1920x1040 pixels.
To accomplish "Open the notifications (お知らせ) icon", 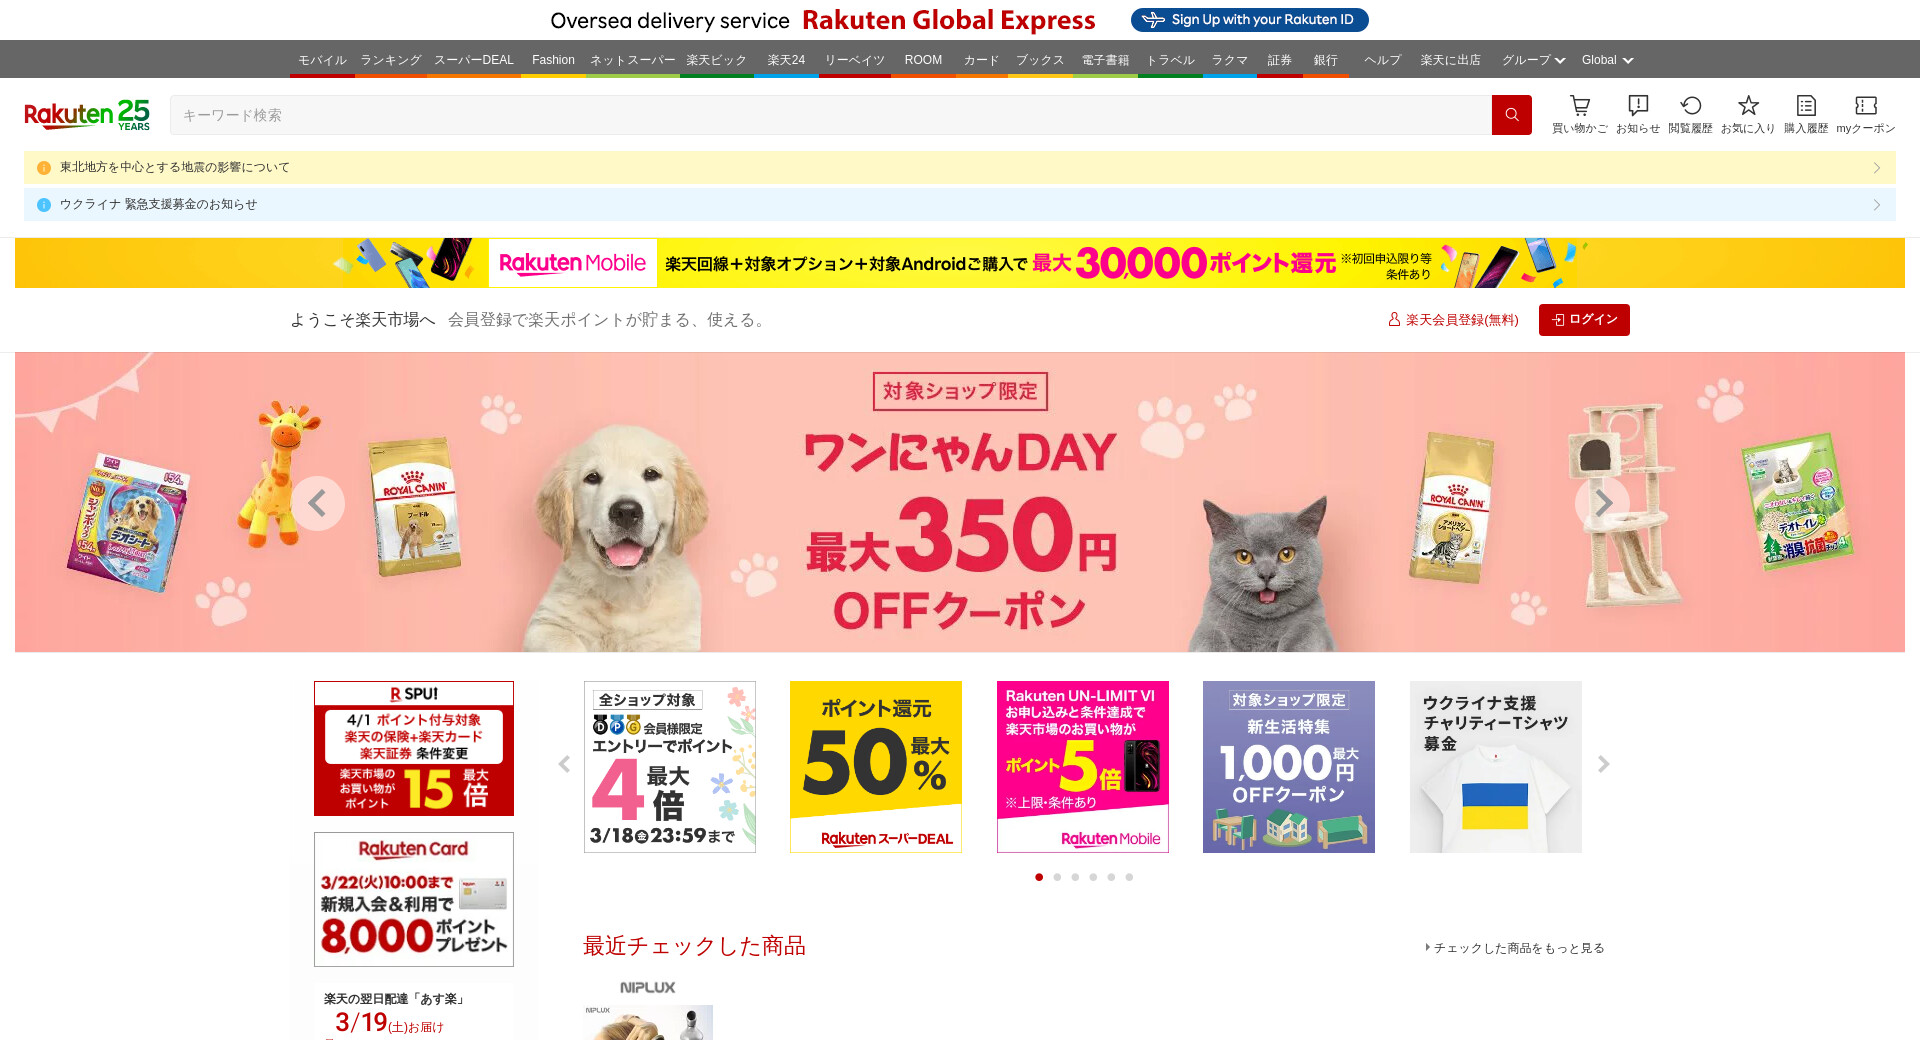I will tap(1638, 114).
